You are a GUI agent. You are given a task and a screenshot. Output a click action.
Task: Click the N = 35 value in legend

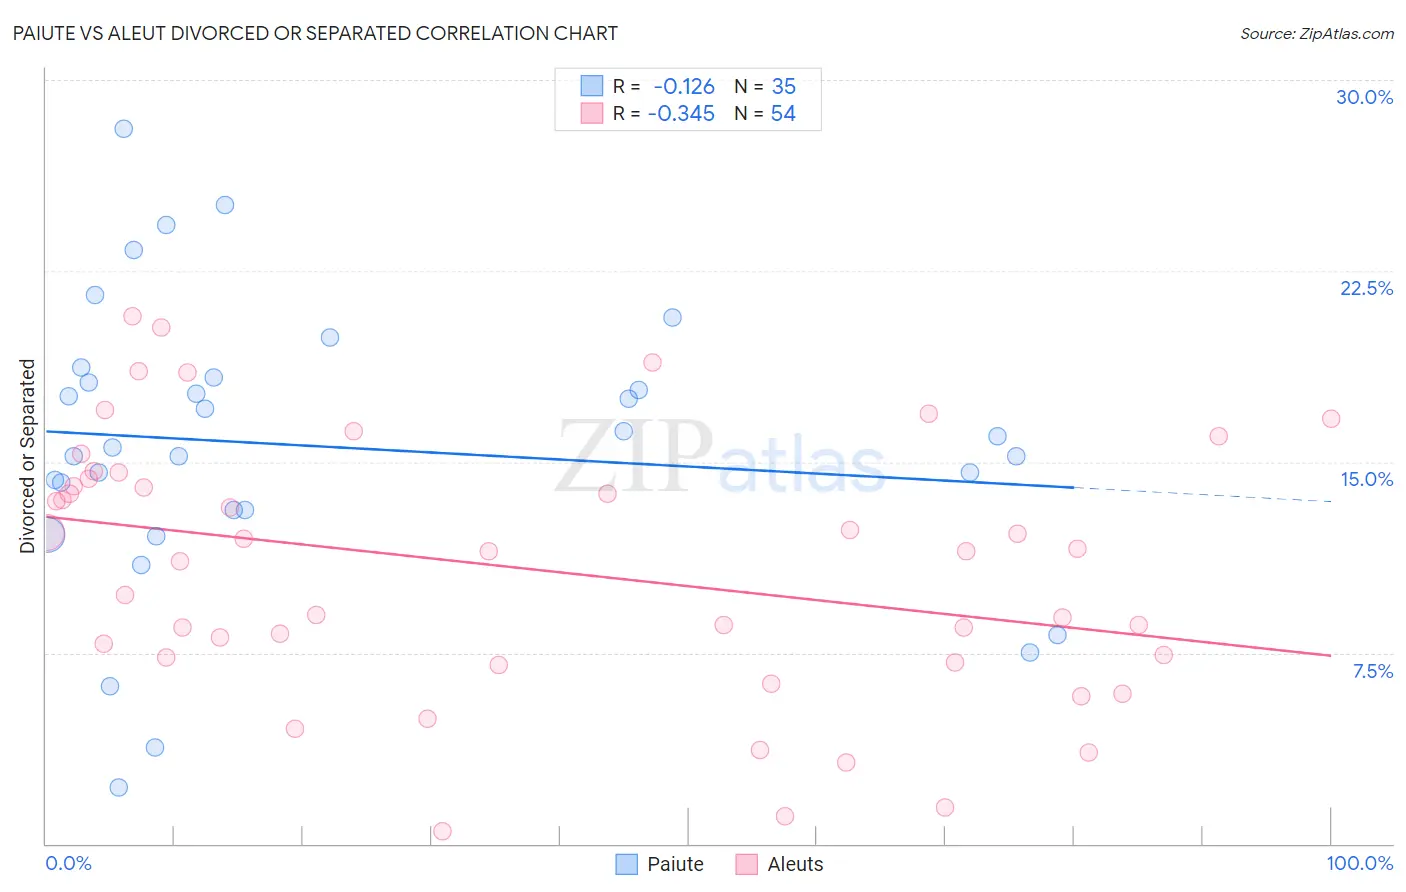coord(765,86)
